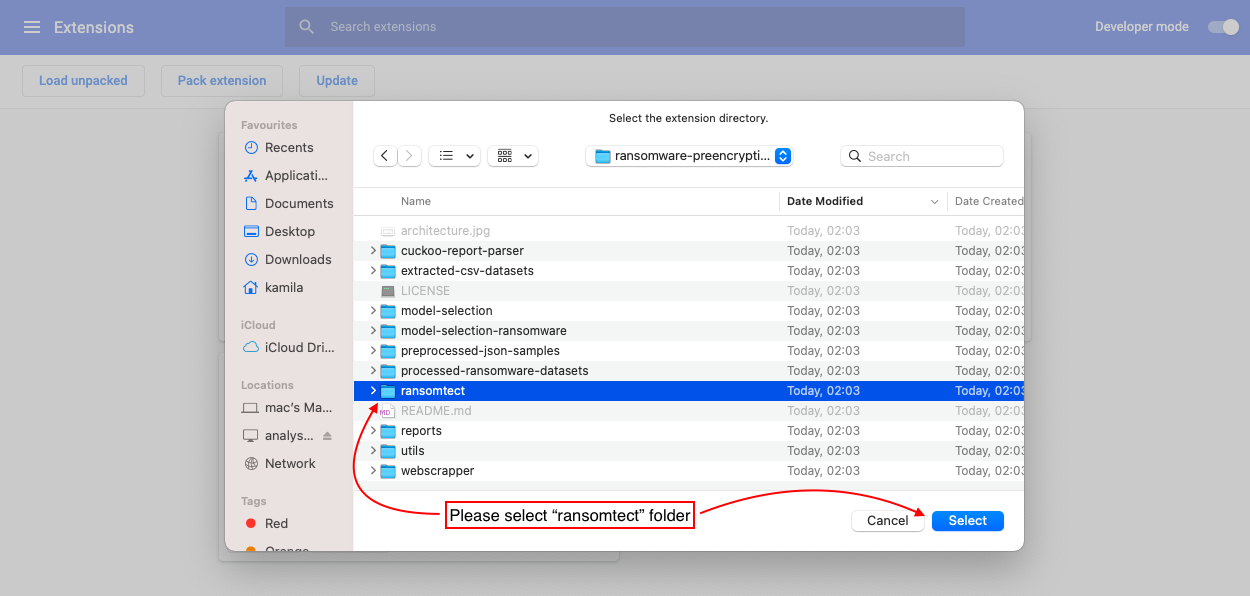Open the hamburger main menu icon

click(x=32, y=27)
